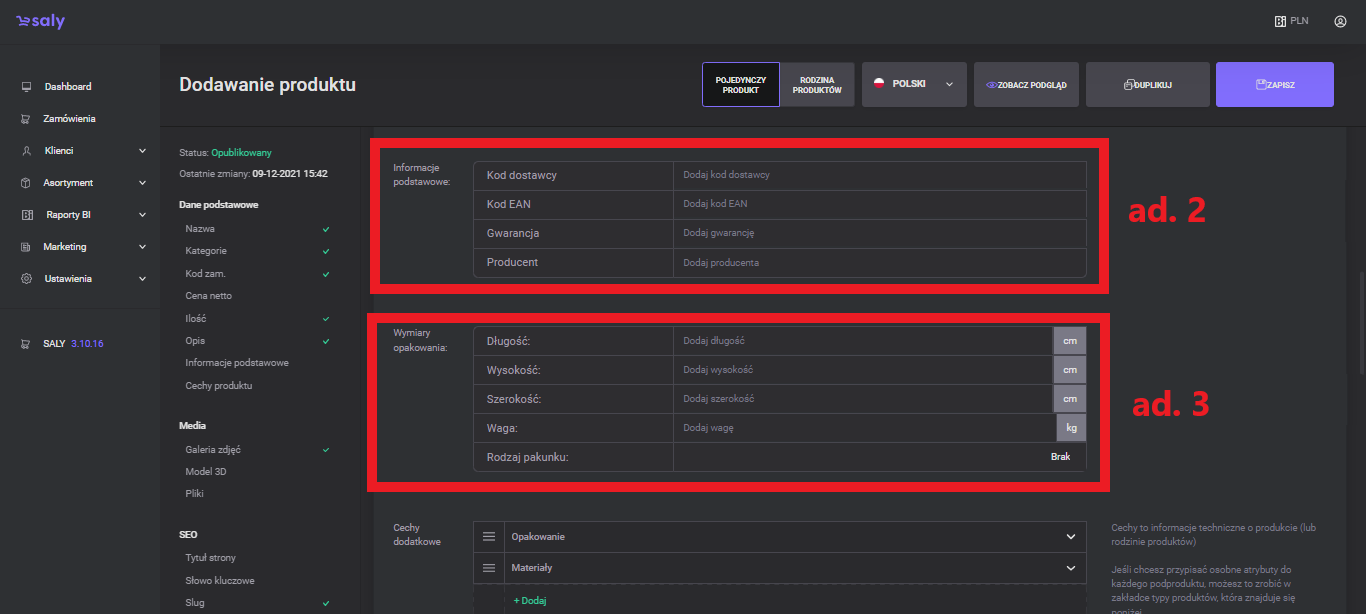Viewport: 1366px width, 614px height.
Task: Expand the Opakowanie feature row
Action: [1070, 537]
